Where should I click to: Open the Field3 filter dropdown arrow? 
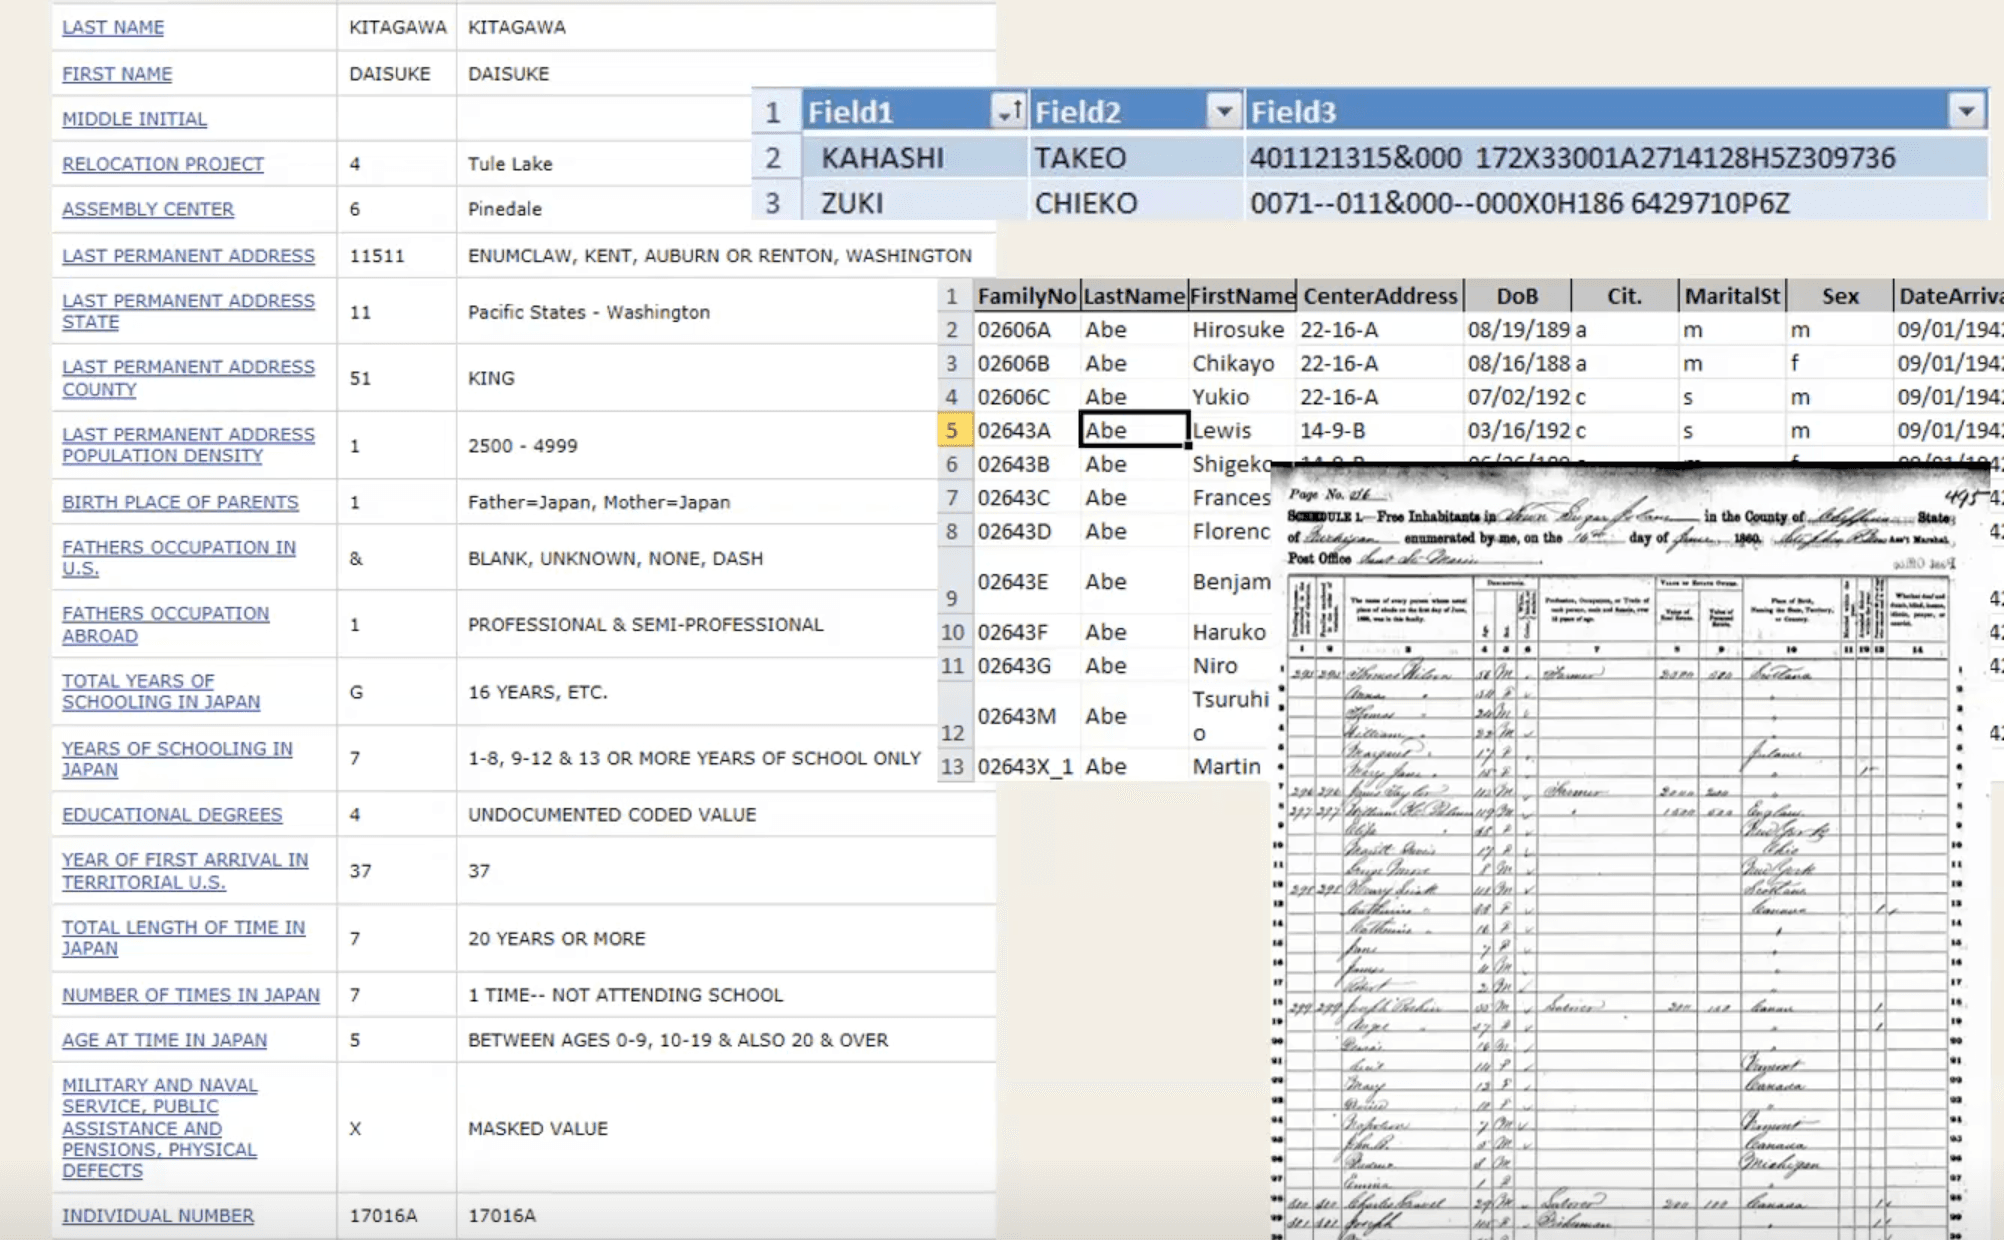pos(1966,111)
